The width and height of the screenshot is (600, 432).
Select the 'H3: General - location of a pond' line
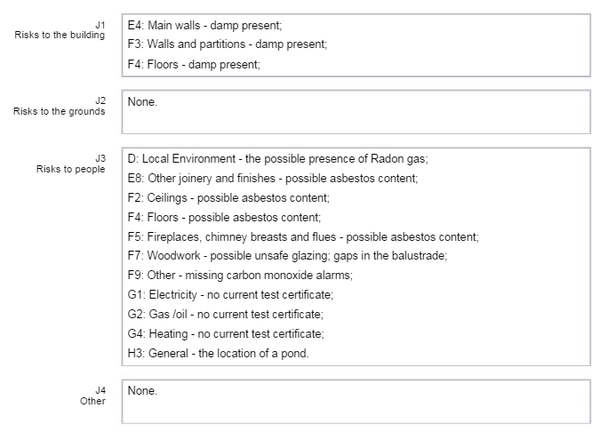point(218,353)
